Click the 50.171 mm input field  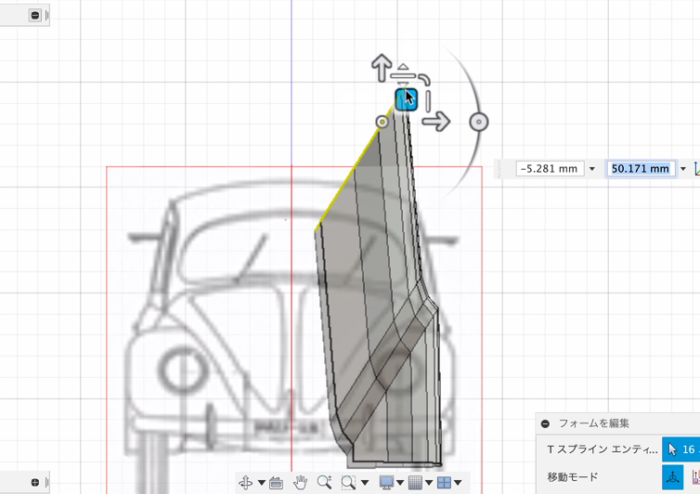[640, 169]
